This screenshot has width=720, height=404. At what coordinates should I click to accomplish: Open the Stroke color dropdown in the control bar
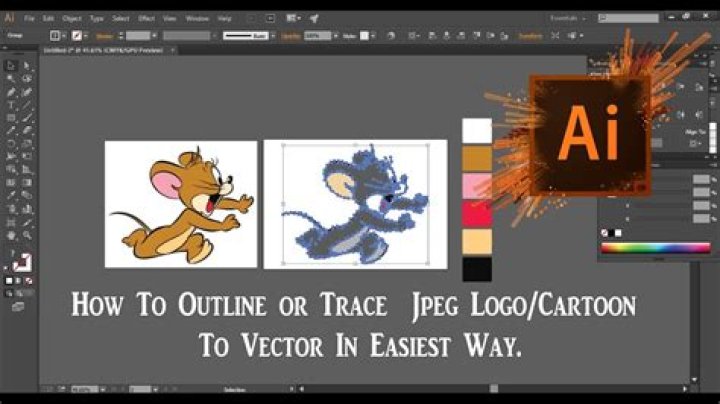(85, 35)
